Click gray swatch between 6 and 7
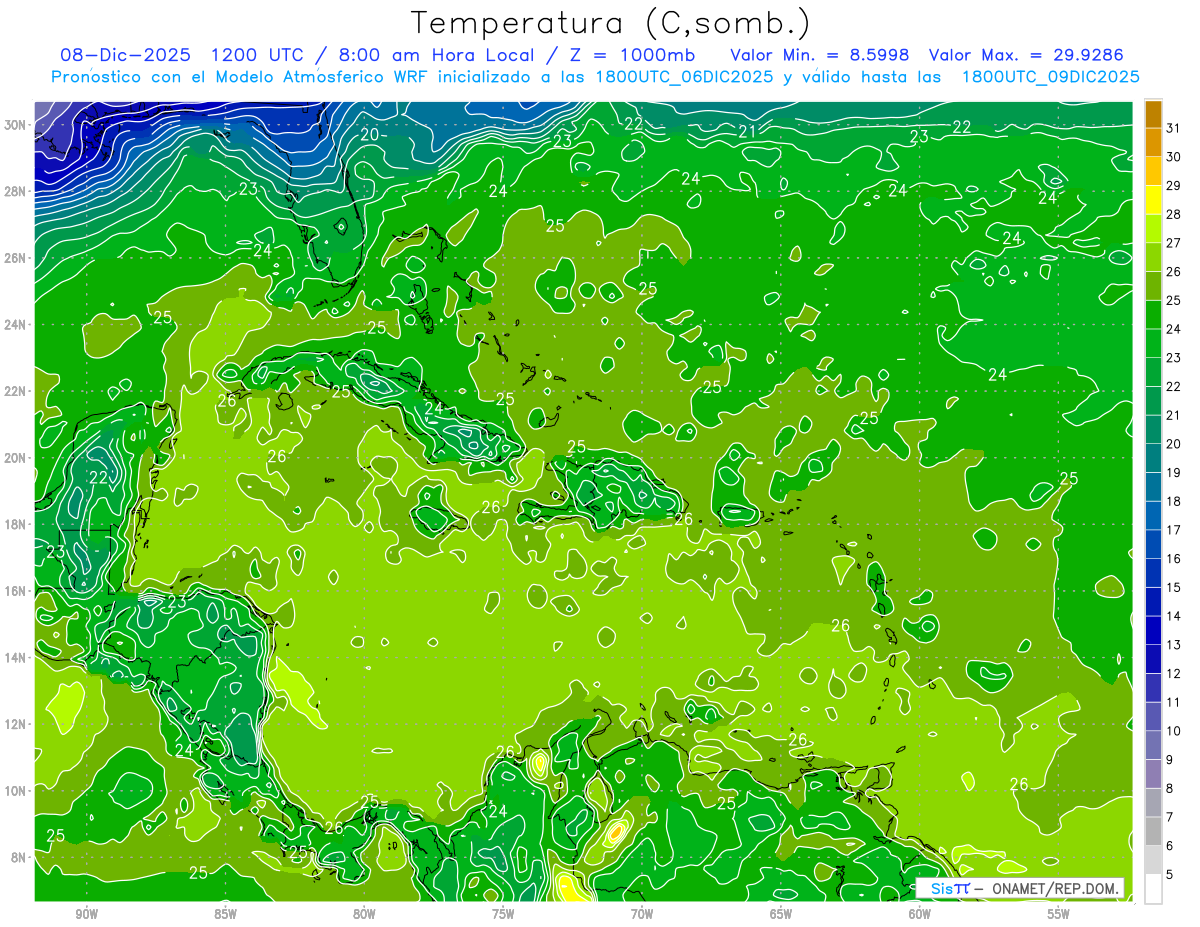Screen dimensions: 1200x927 pyautogui.click(x=1153, y=831)
